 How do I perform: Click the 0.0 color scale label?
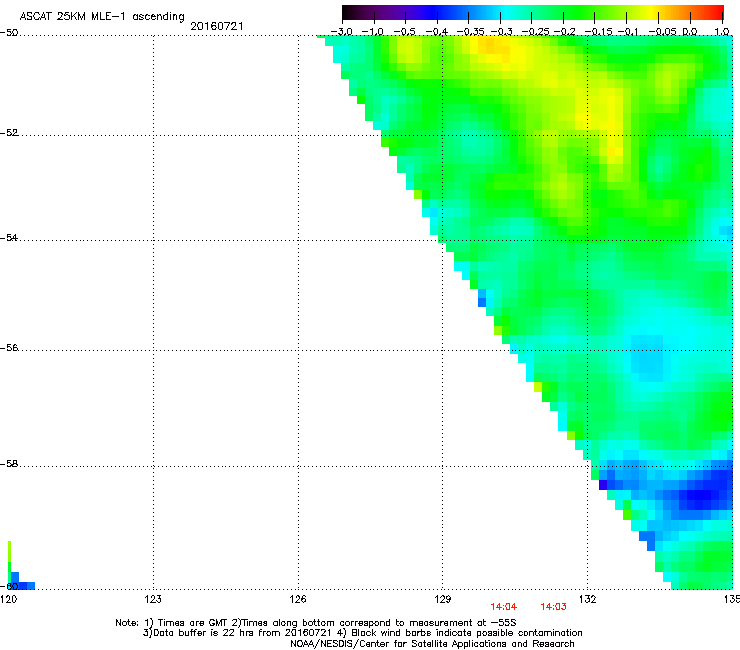[x=690, y=32]
